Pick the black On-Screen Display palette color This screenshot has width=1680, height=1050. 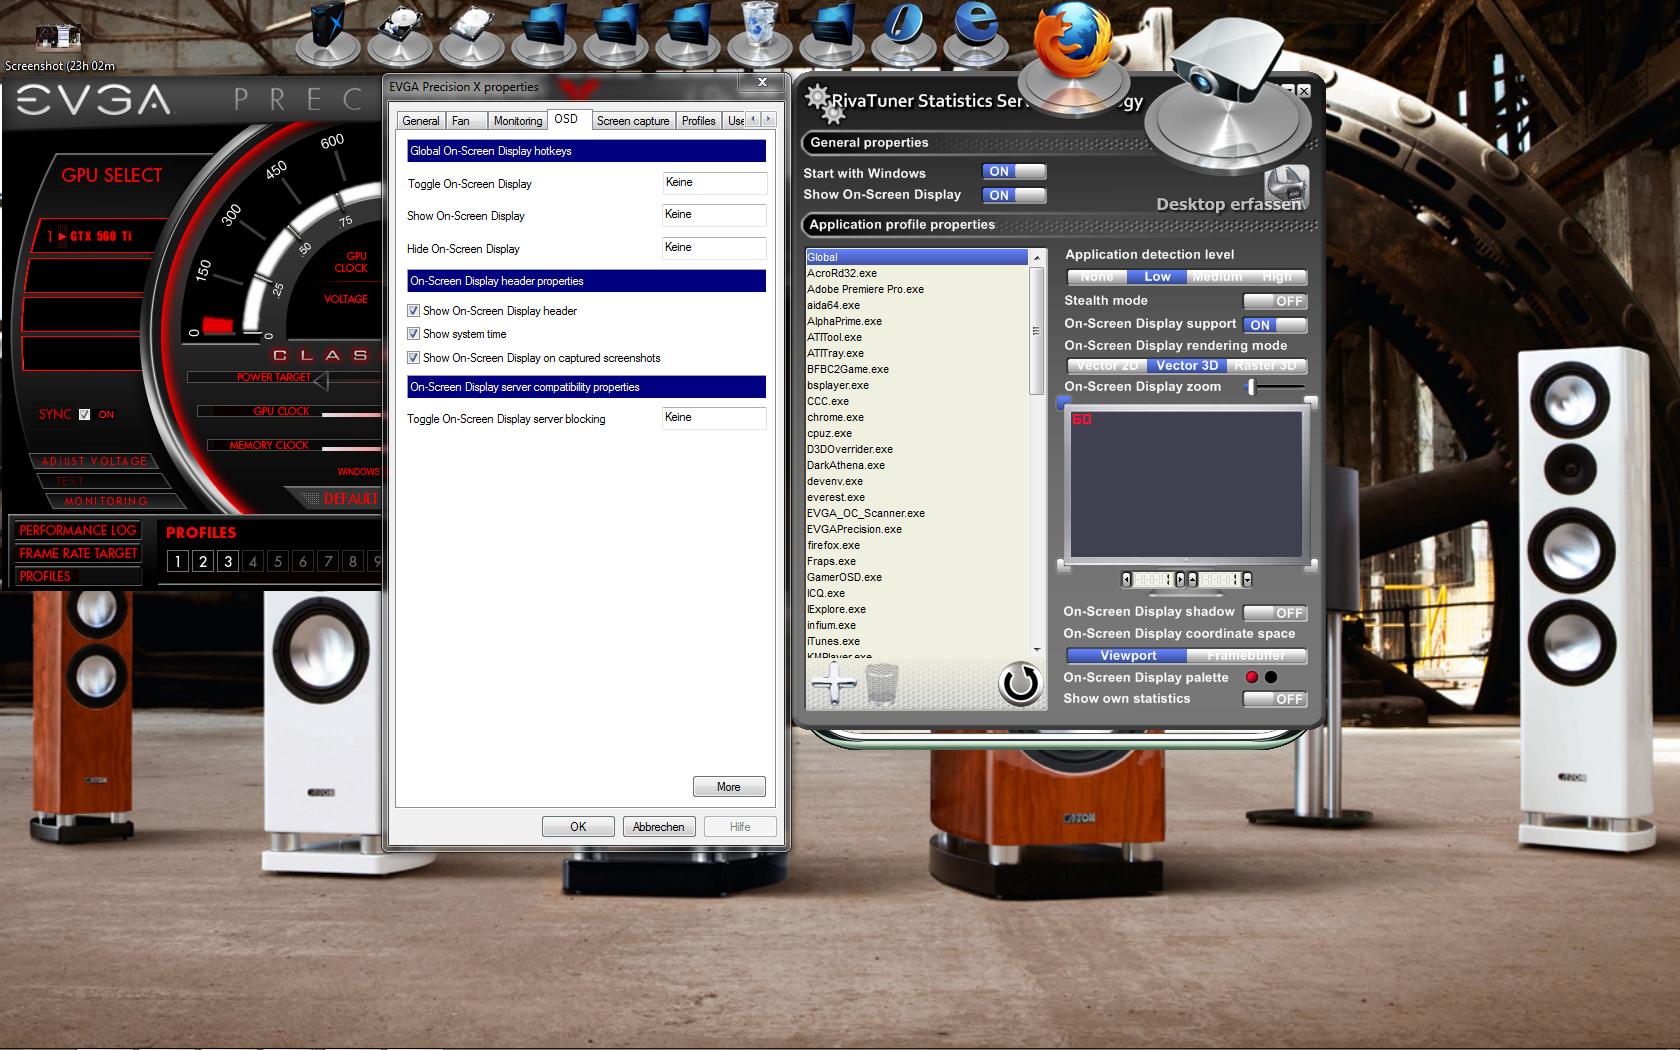pyautogui.click(x=1271, y=677)
